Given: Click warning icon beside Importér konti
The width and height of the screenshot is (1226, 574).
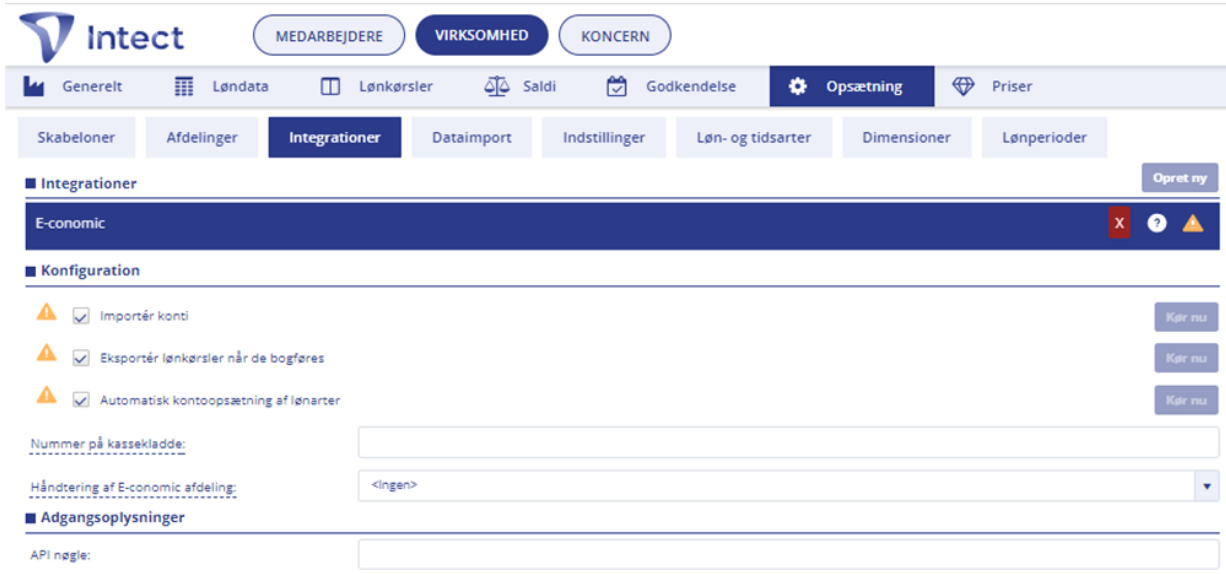Looking at the screenshot, I should click(46, 312).
